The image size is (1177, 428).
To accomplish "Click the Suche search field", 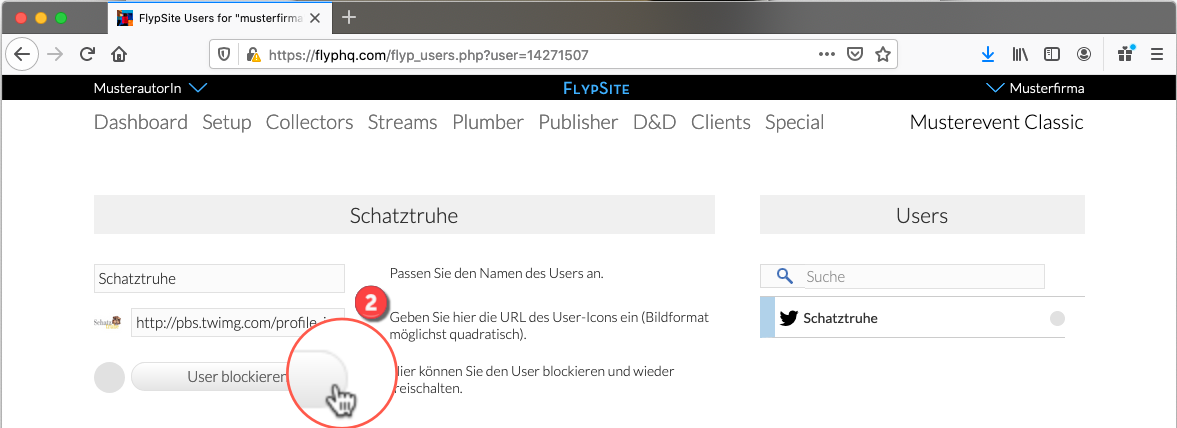I will coord(920,276).
